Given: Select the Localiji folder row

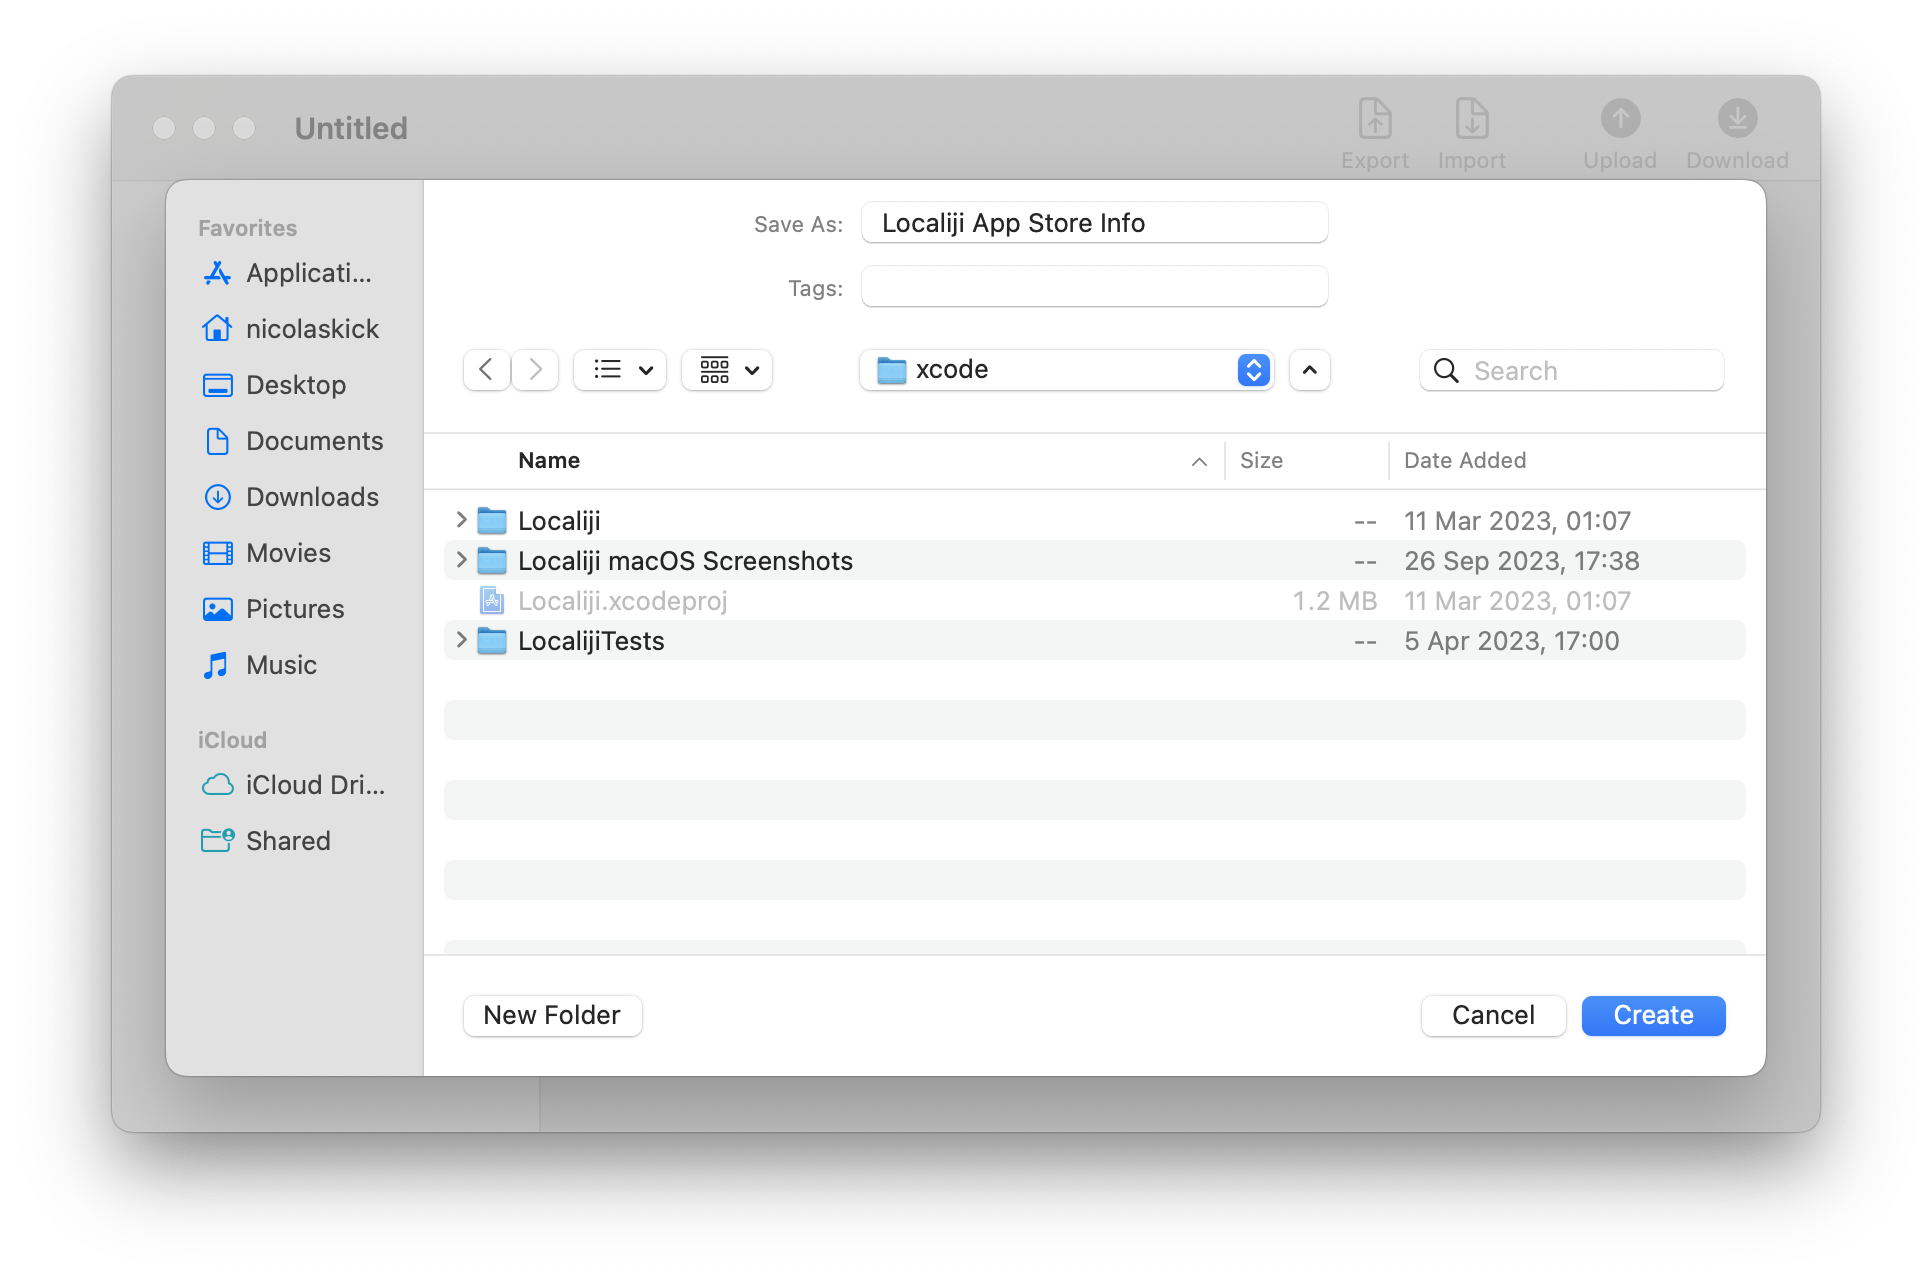Looking at the screenshot, I should tap(1094, 520).
